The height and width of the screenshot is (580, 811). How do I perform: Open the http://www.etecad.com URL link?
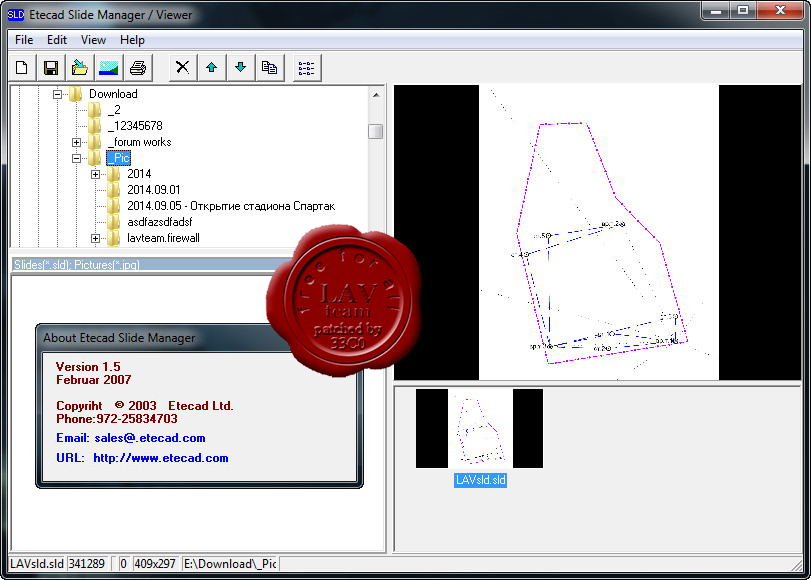161,458
